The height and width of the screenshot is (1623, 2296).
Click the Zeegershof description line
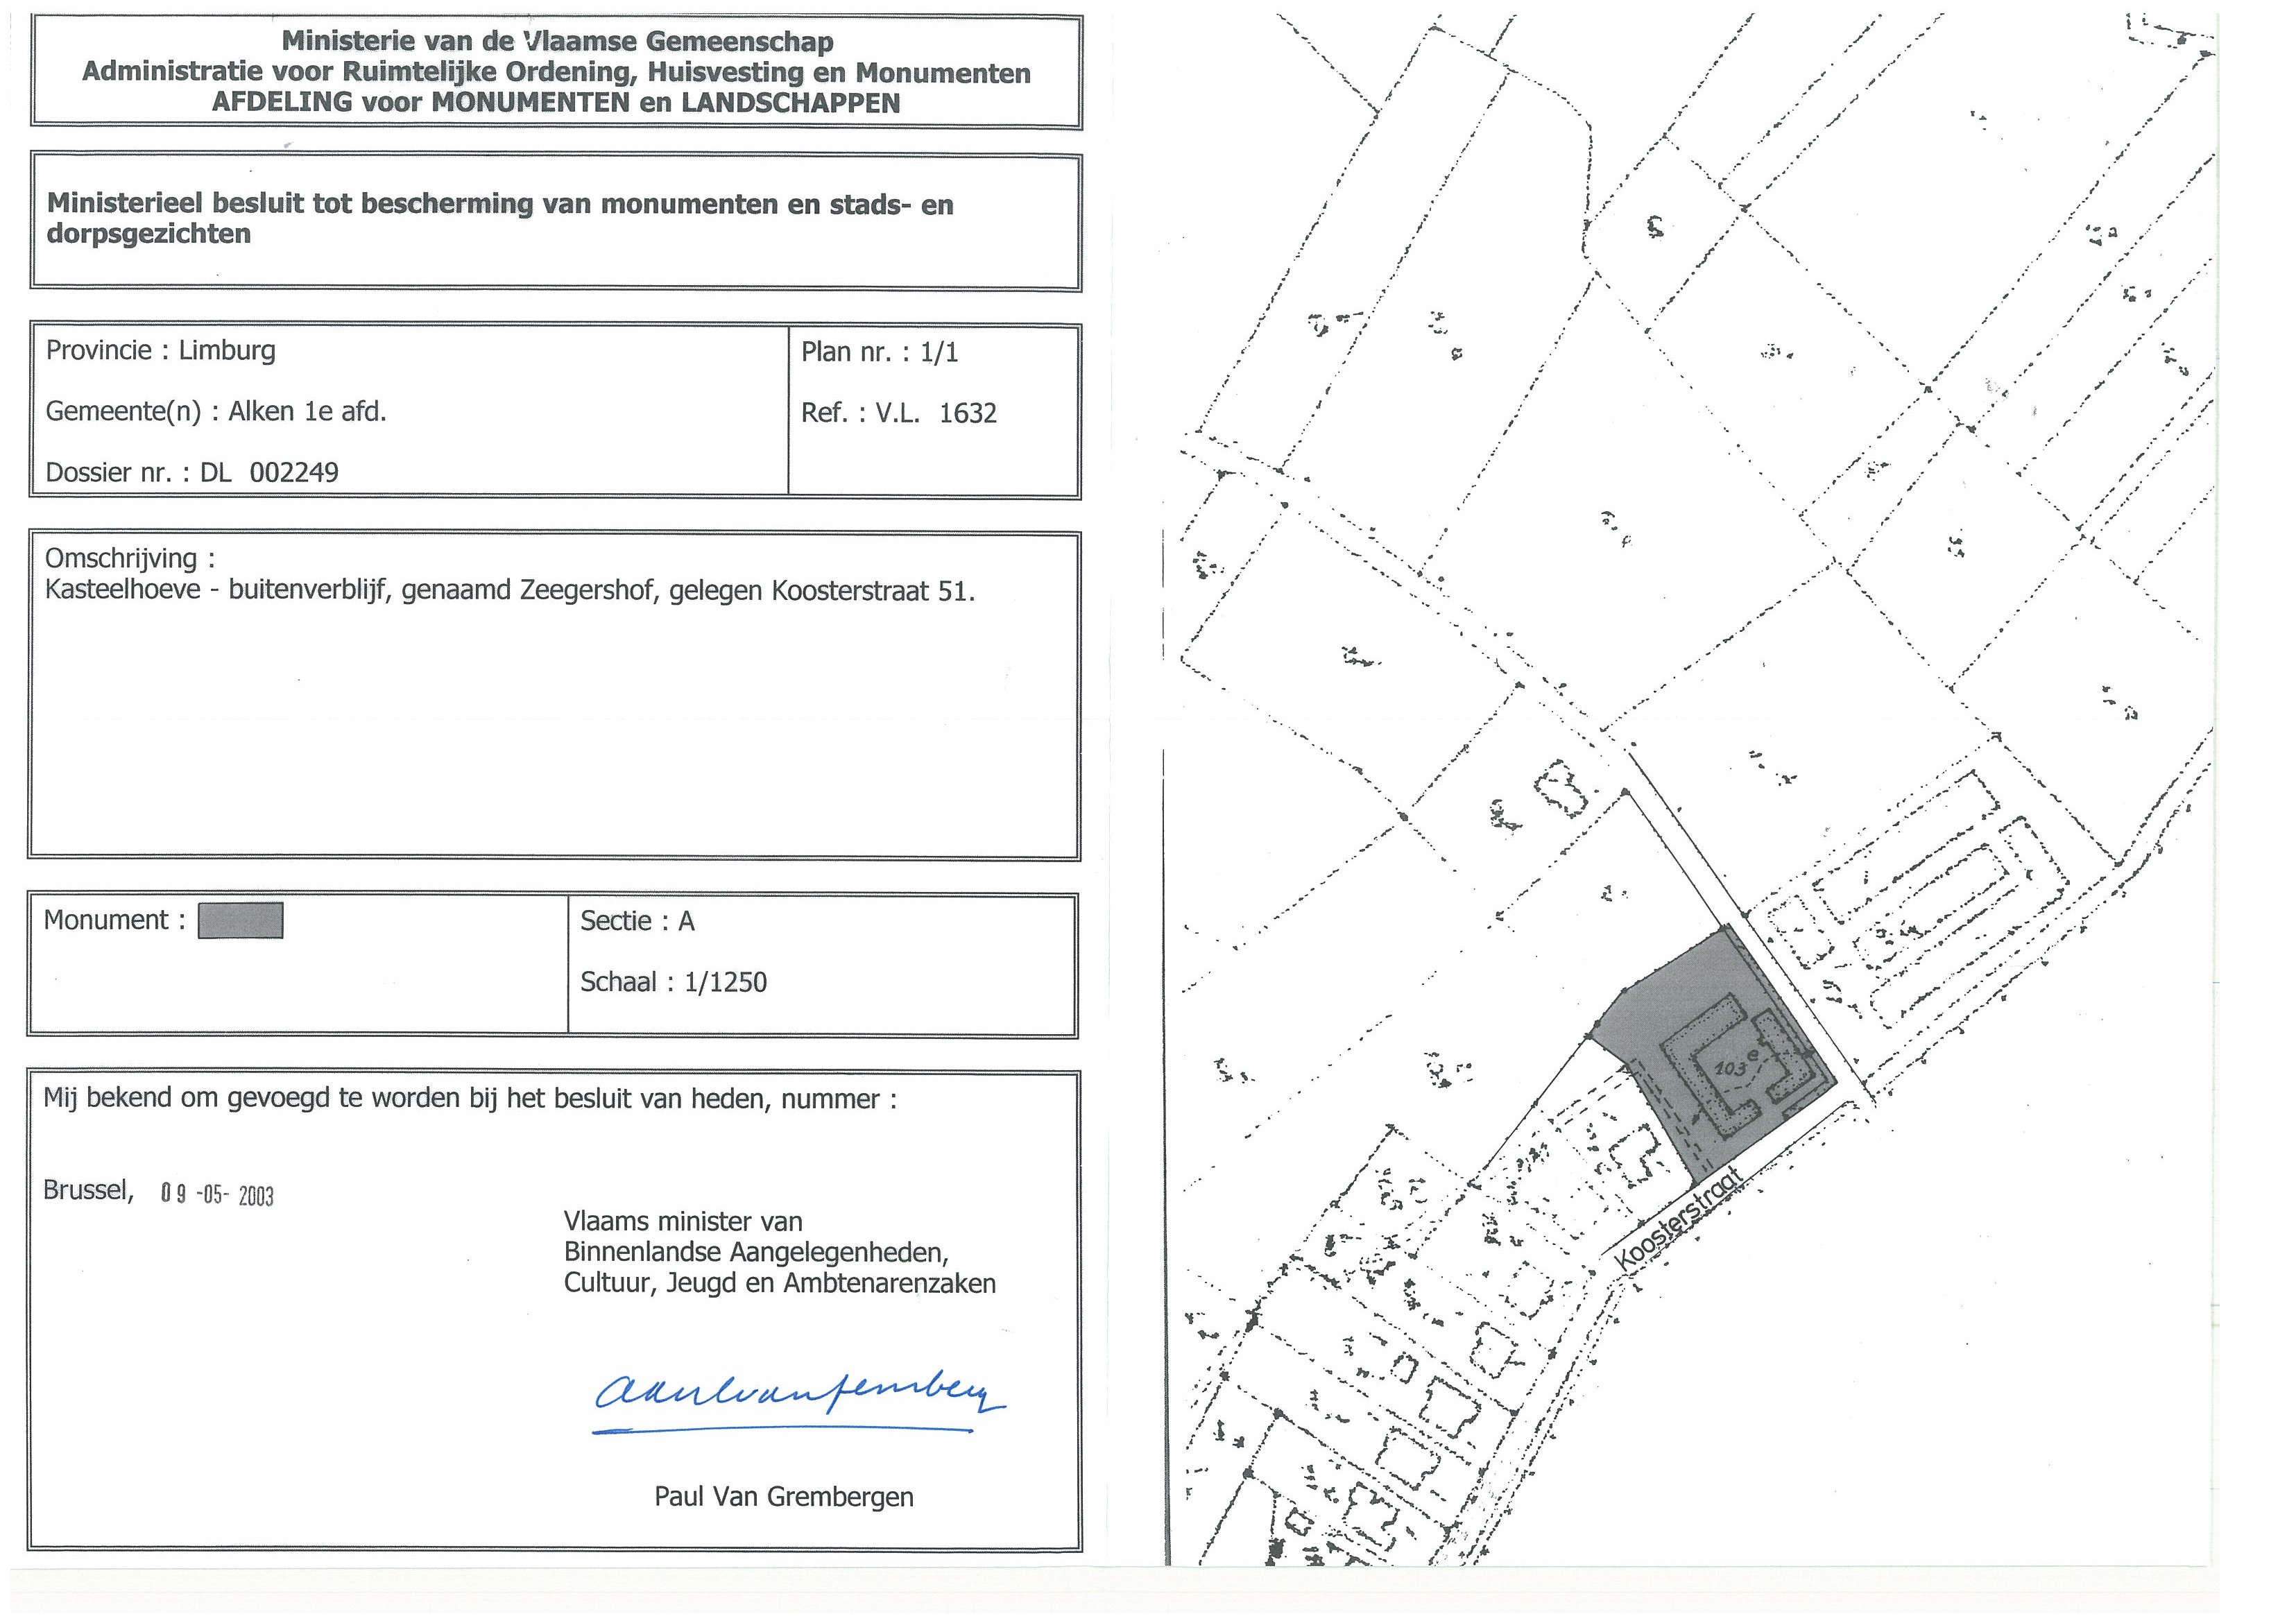pos(509,591)
